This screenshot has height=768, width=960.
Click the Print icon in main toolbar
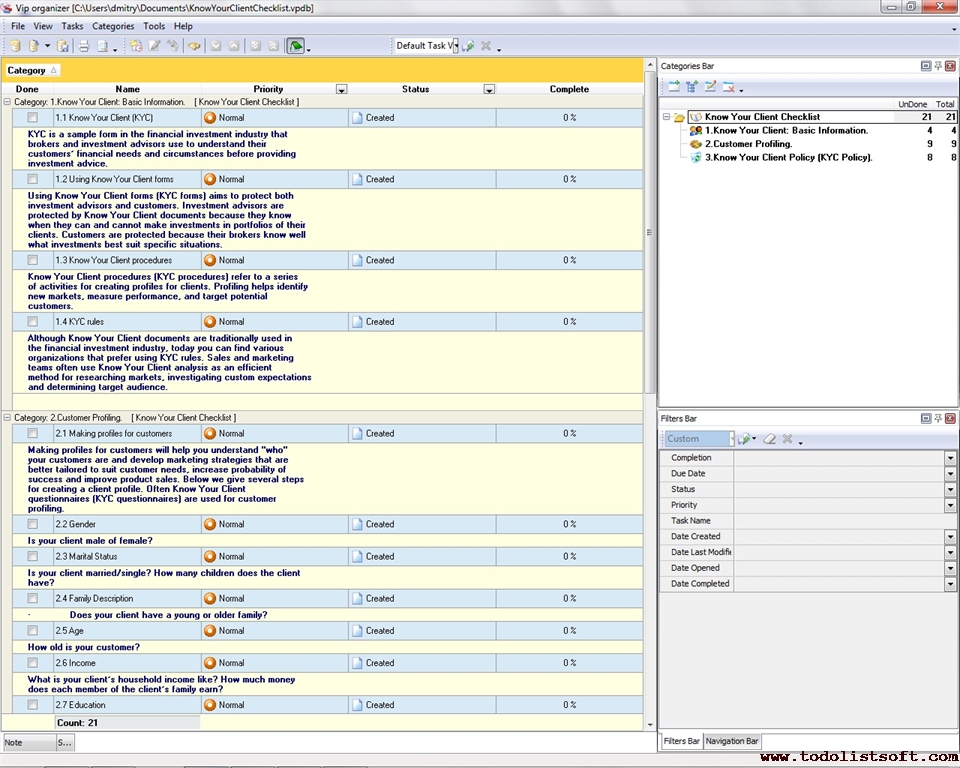[x=84, y=46]
